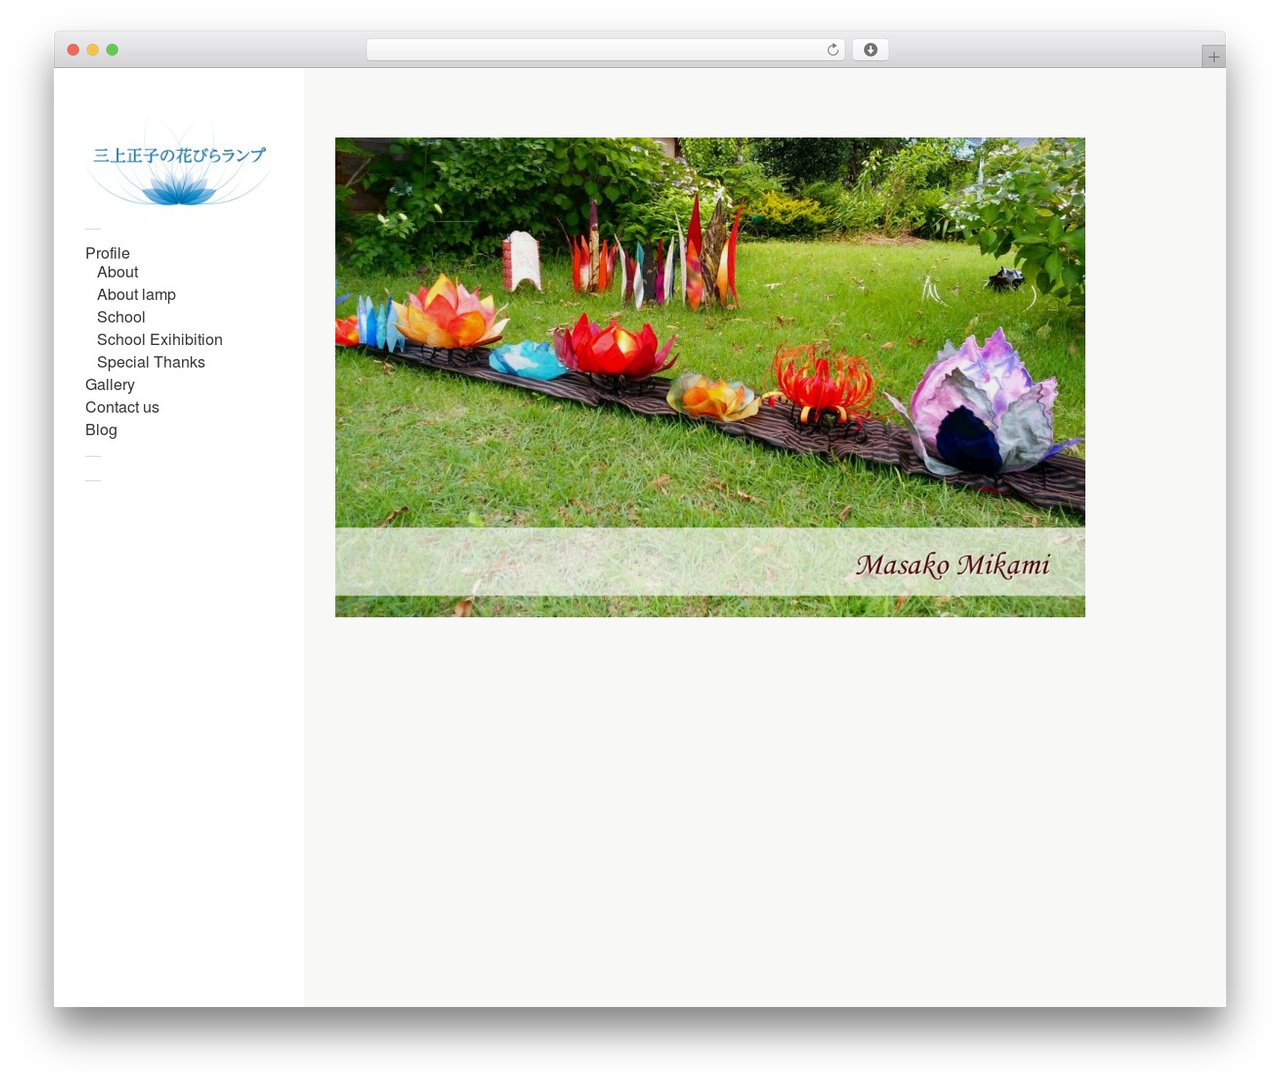Open the Contact us page
Viewport: 1280px width, 1084px height.
(x=122, y=407)
